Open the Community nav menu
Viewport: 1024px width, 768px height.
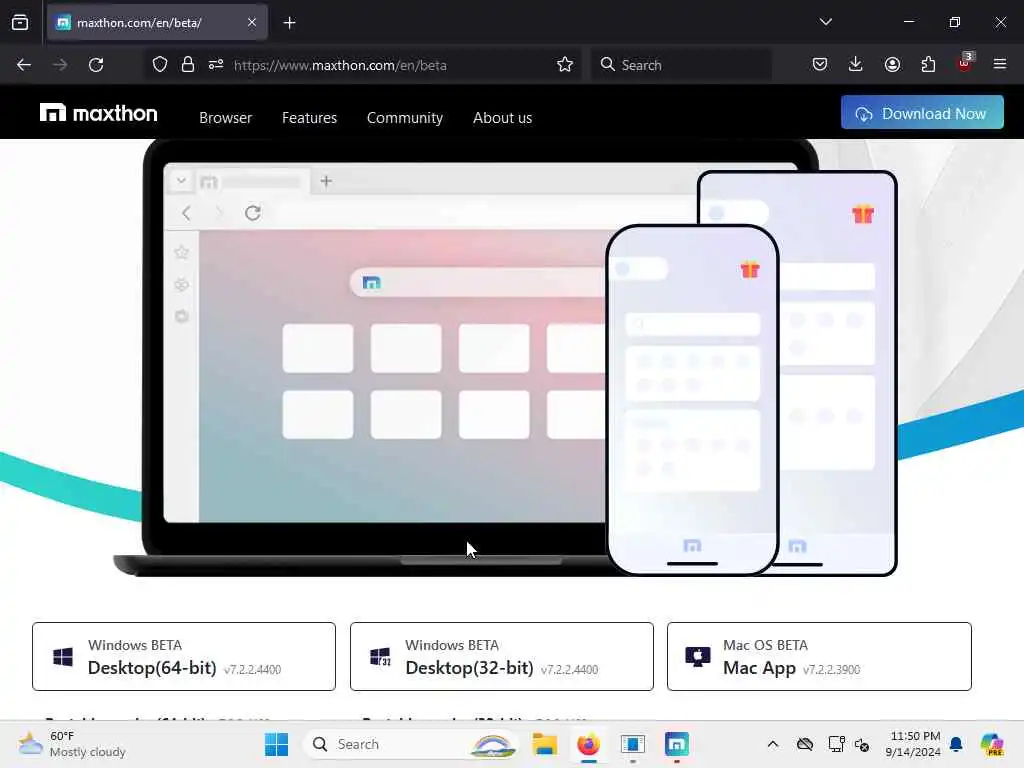405,118
